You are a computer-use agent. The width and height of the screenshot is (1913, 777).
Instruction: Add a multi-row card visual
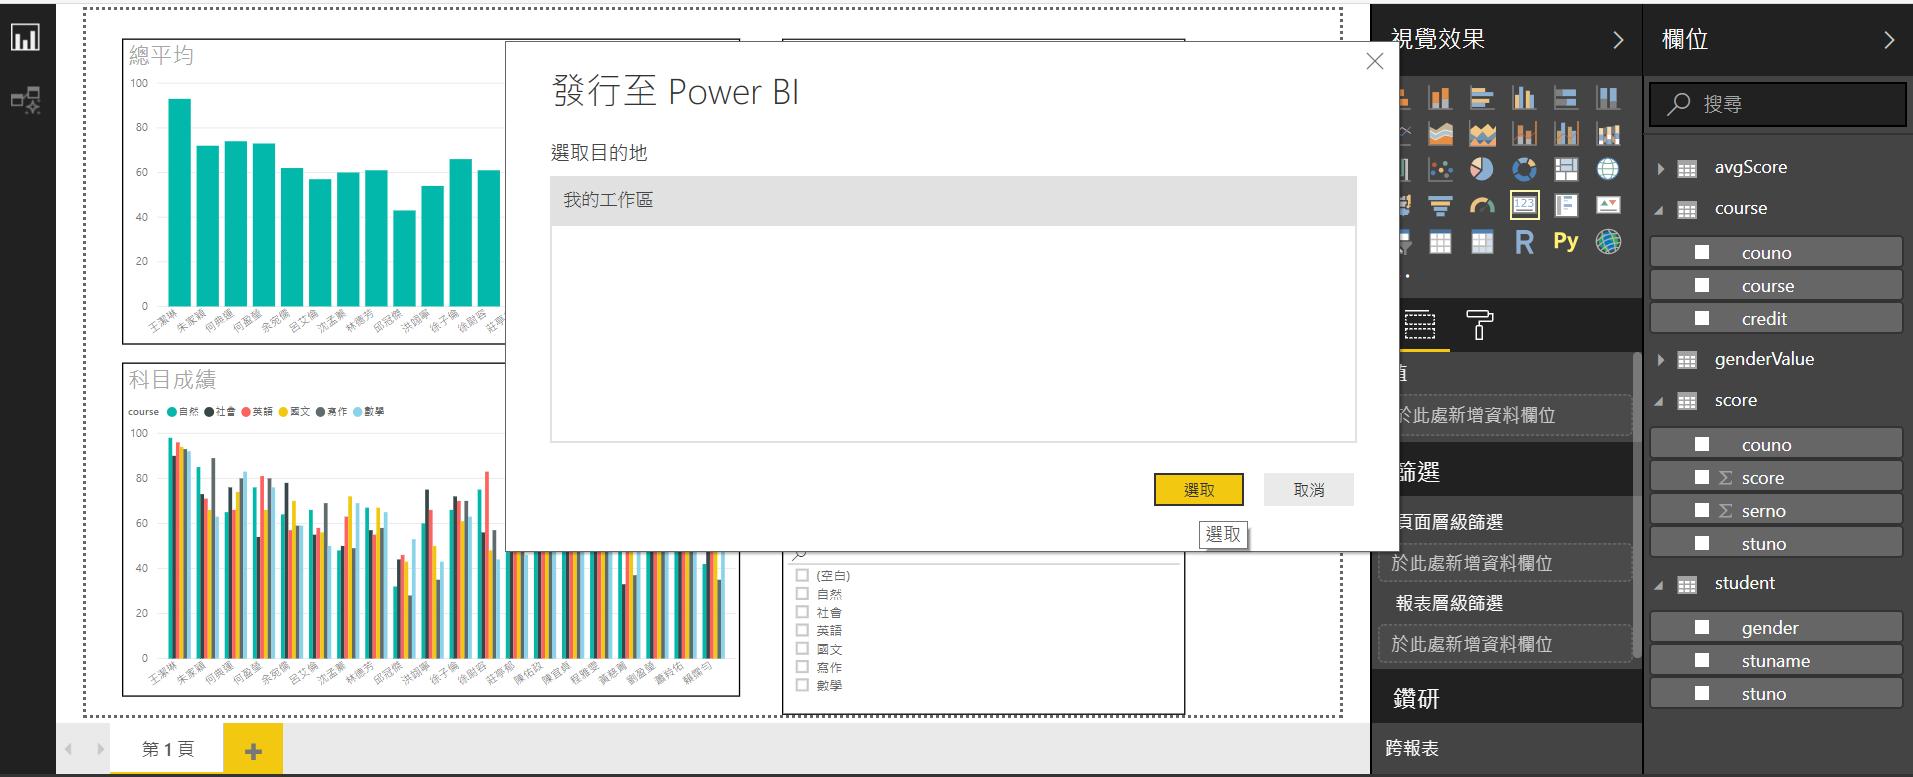click(x=1566, y=206)
